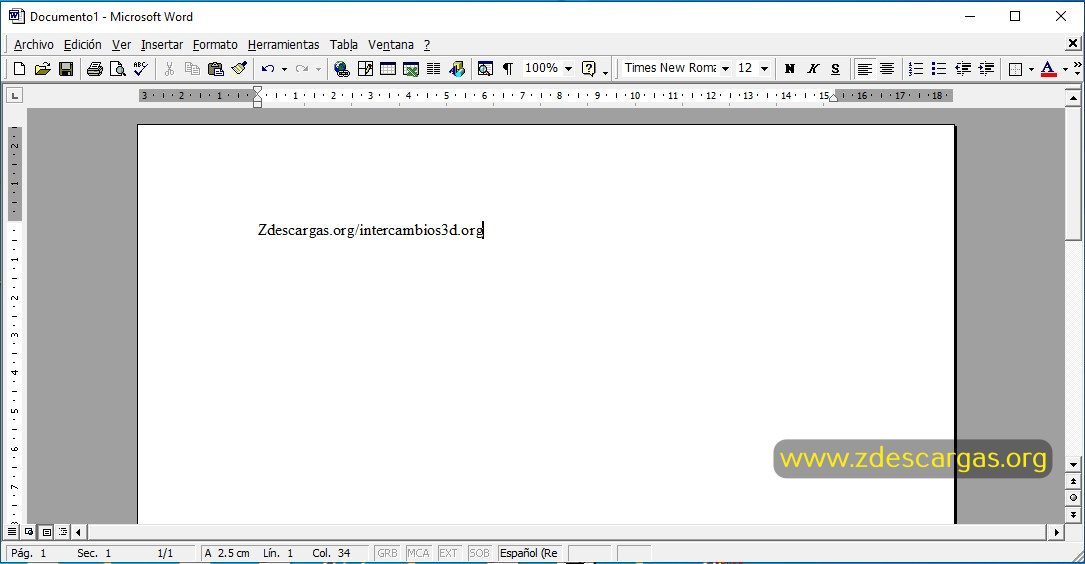Toggle bold (N) formatting
The height and width of the screenshot is (564, 1085).
point(790,69)
